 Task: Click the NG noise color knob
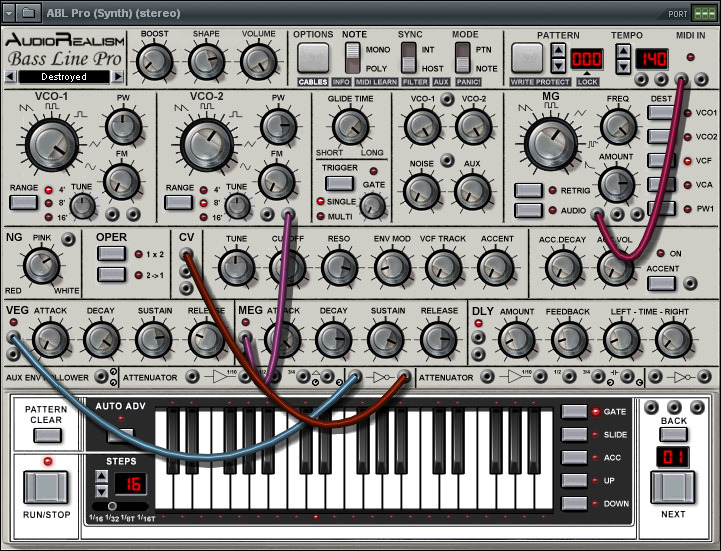[x=41, y=265]
